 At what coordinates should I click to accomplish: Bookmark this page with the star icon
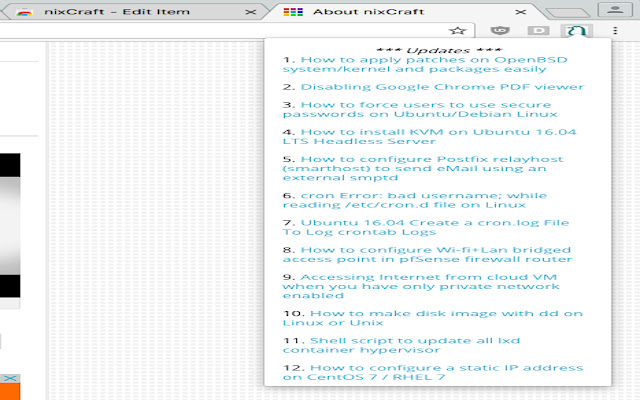tap(457, 30)
